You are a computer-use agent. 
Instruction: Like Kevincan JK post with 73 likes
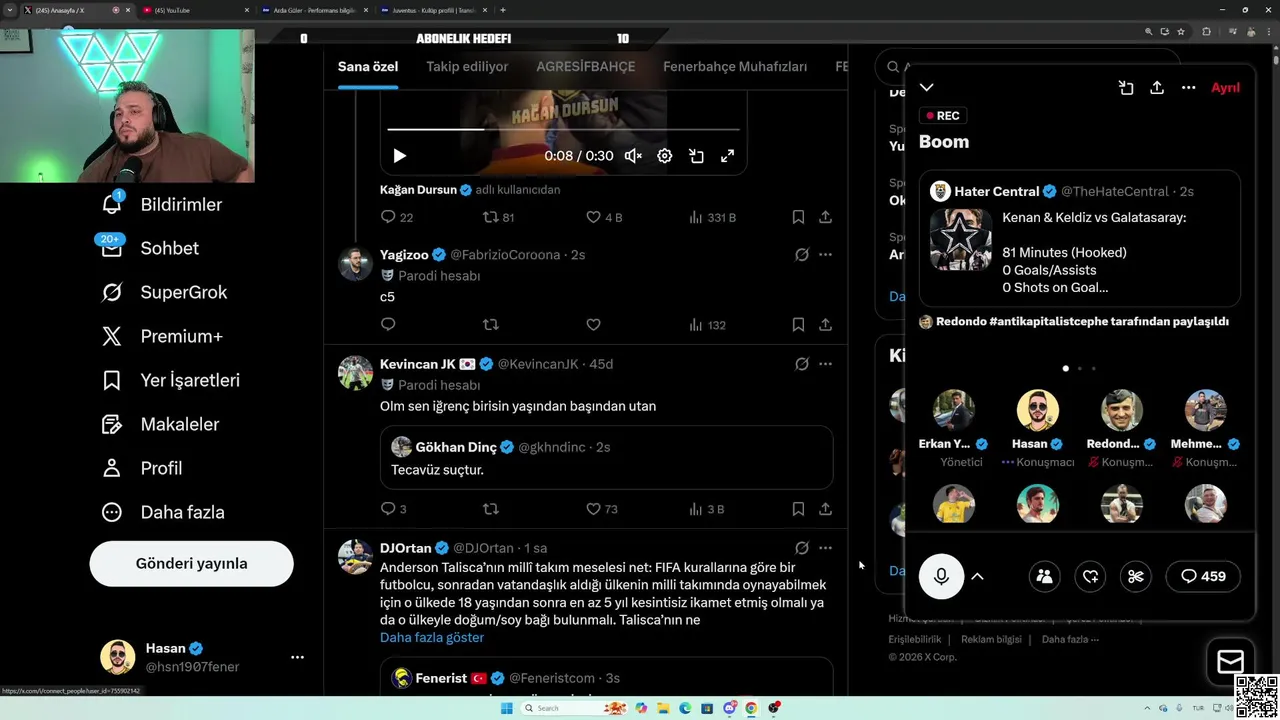602,509
